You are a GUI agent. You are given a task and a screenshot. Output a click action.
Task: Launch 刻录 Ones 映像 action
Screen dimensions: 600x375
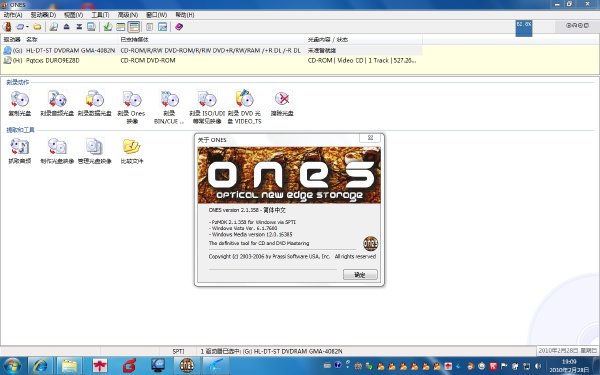[x=132, y=107]
